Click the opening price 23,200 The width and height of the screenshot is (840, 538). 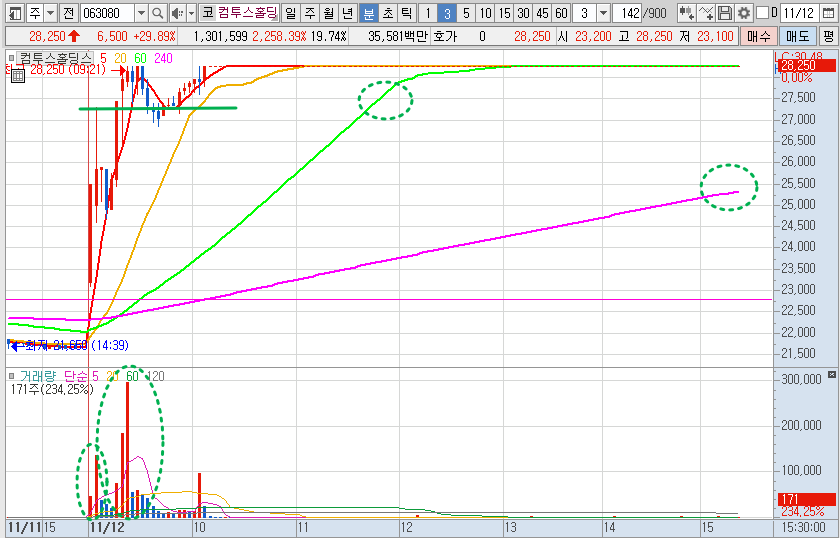click(593, 36)
